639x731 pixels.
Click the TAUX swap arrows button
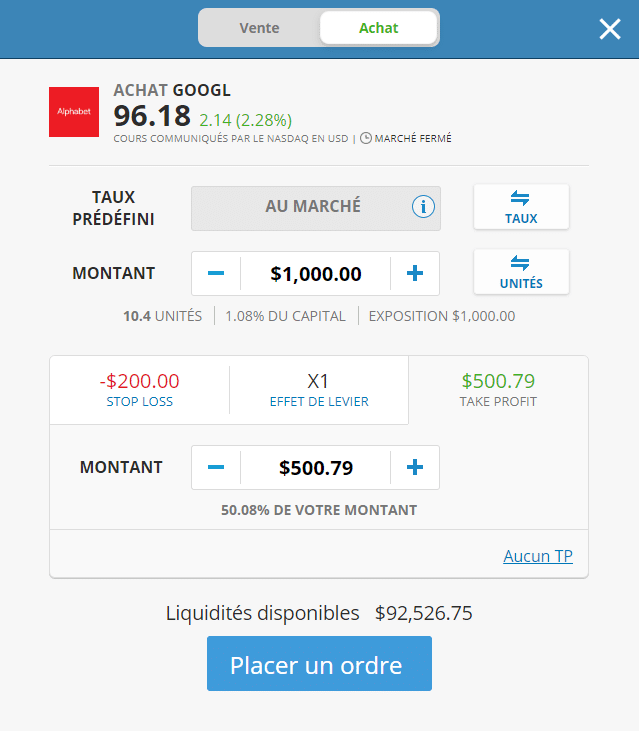point(520,207)
